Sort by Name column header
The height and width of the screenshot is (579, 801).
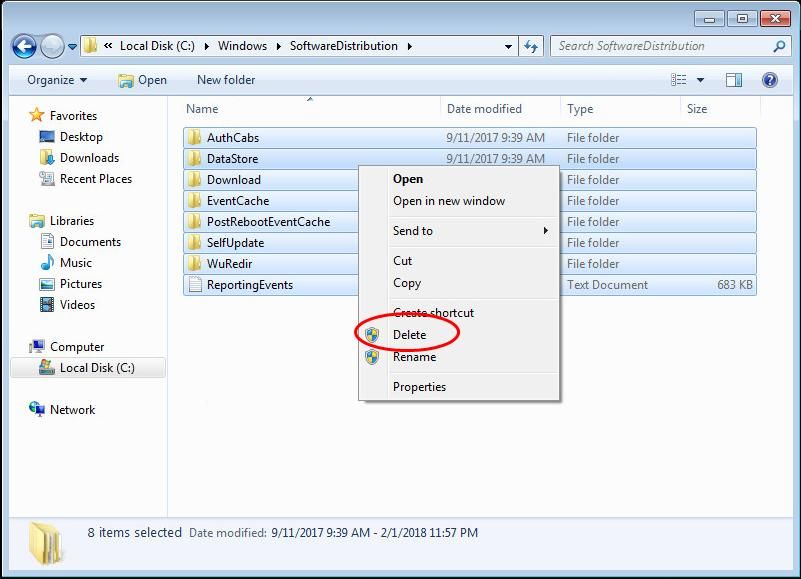pos(311,109)
